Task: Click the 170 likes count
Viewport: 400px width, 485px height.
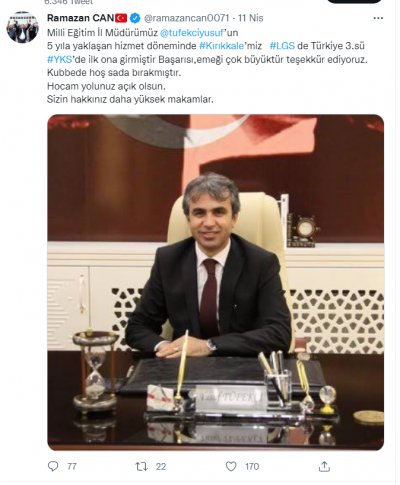Action: [x=252, y=466]
